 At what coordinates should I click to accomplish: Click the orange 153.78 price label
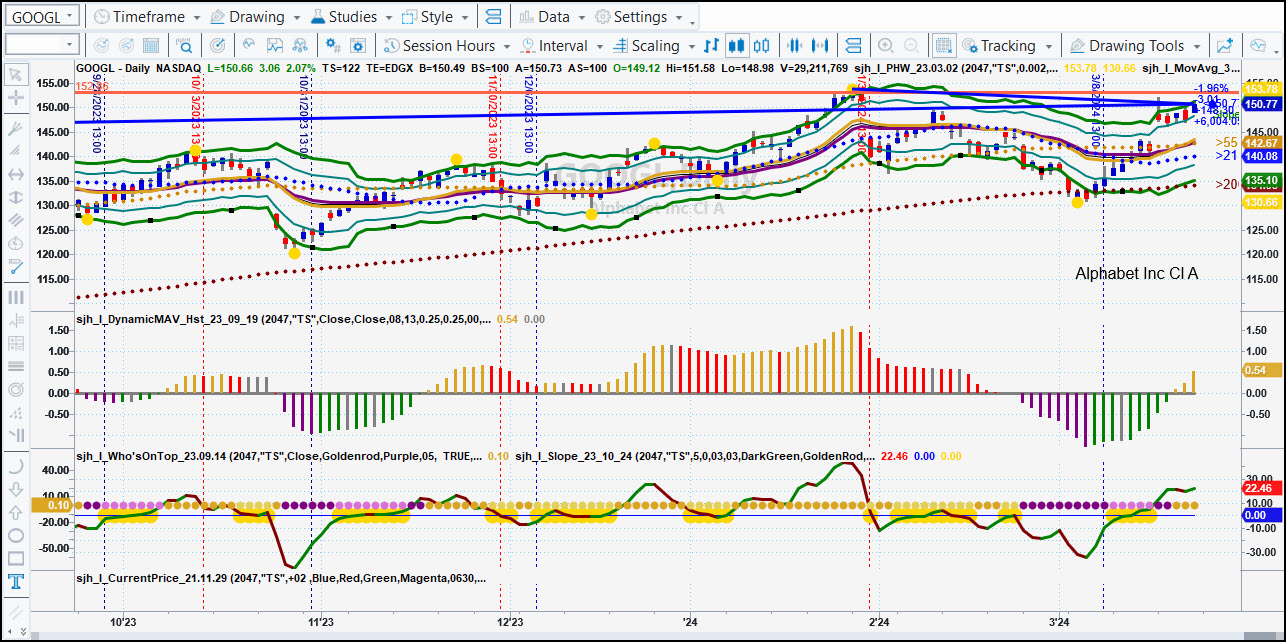1263,89
